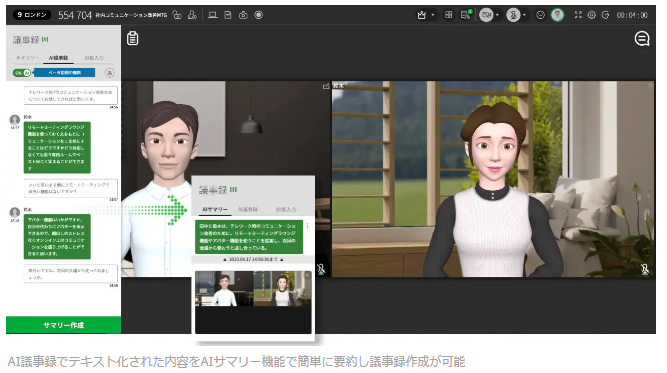667x373 pixels.
Task: Click the screen share laptop icon
Action: point(213,15)
